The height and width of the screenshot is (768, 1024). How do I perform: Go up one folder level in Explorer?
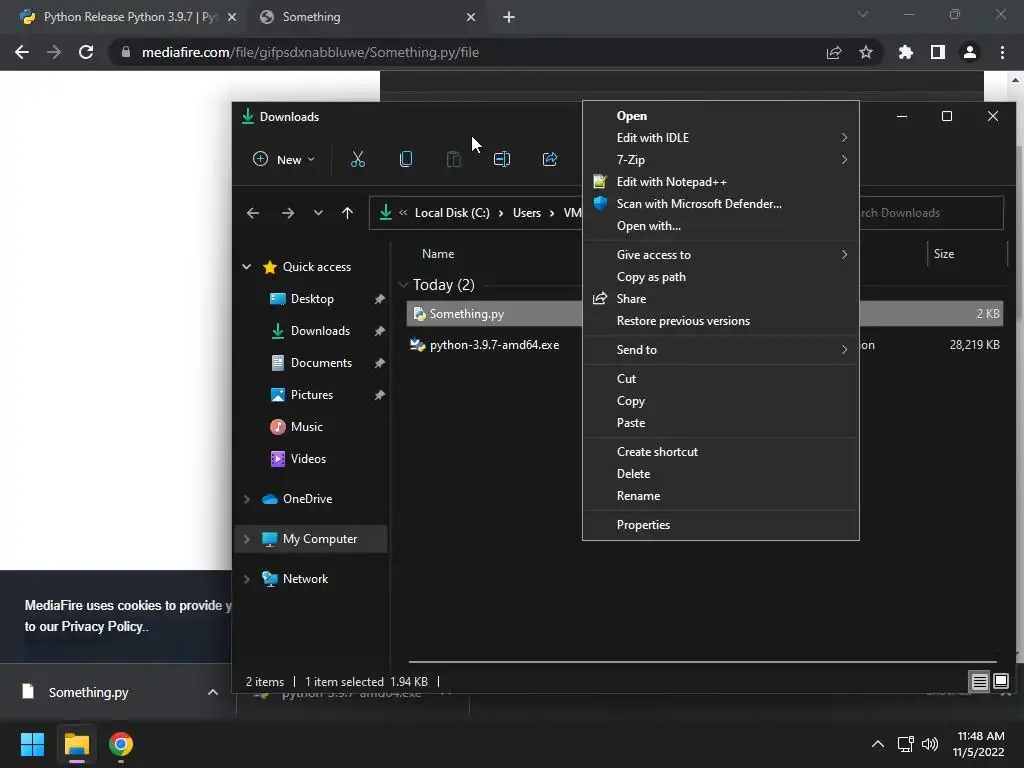click(347, 213)
